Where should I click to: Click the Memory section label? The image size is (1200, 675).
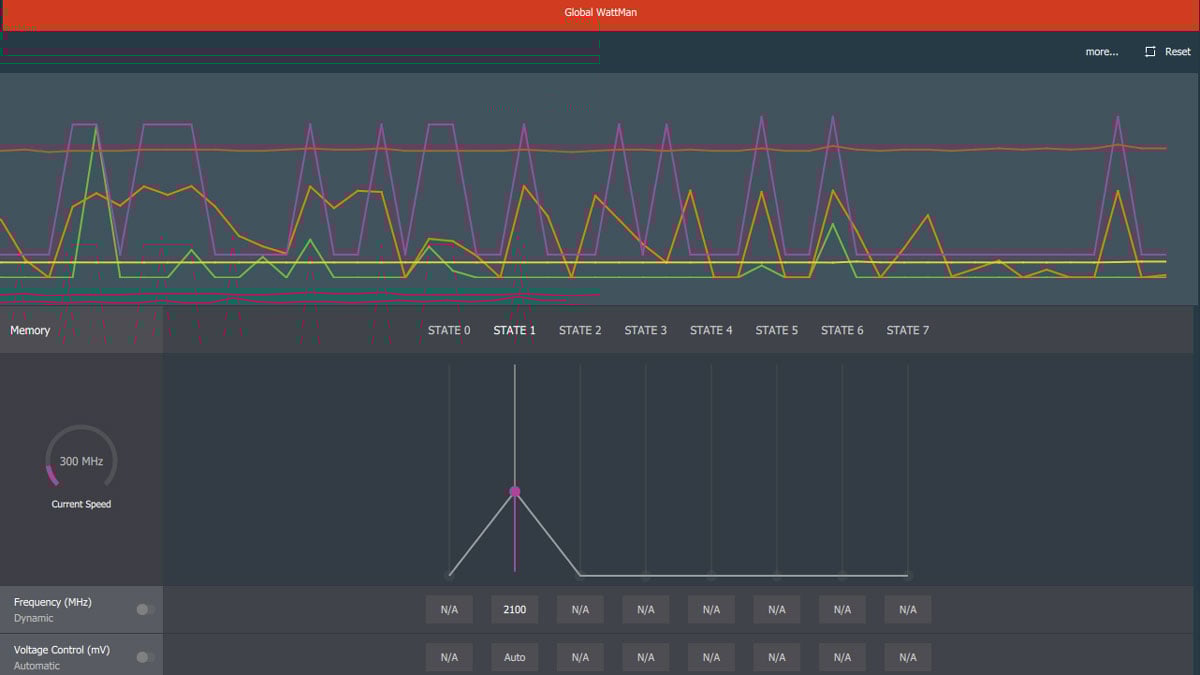coord(30,330)
